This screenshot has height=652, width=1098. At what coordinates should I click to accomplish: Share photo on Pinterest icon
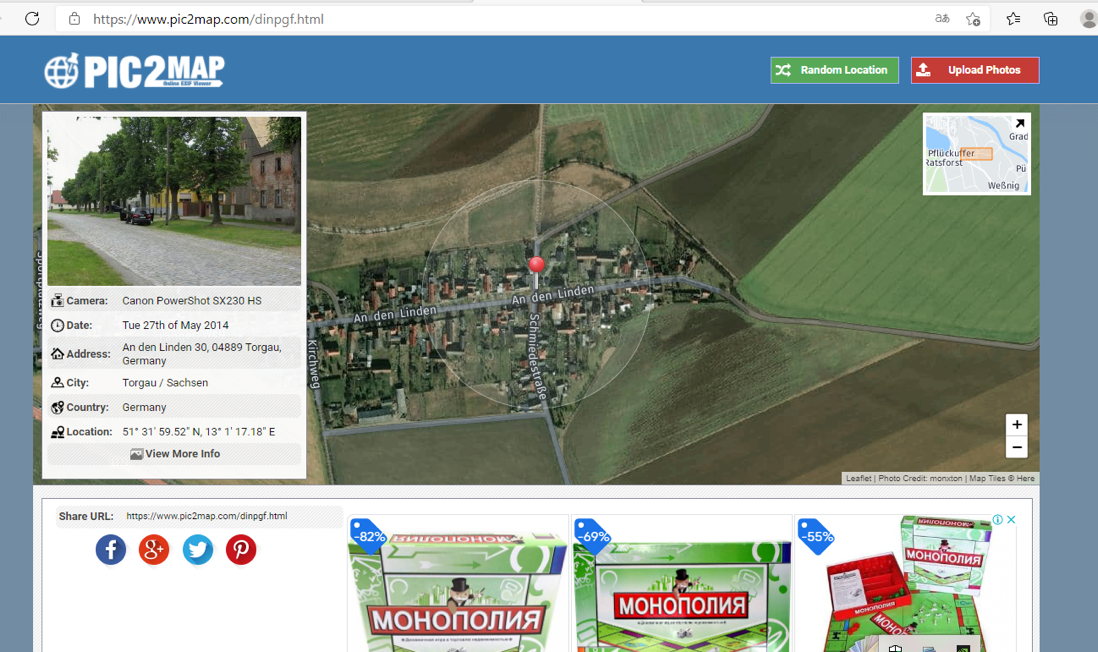[240, 549]
